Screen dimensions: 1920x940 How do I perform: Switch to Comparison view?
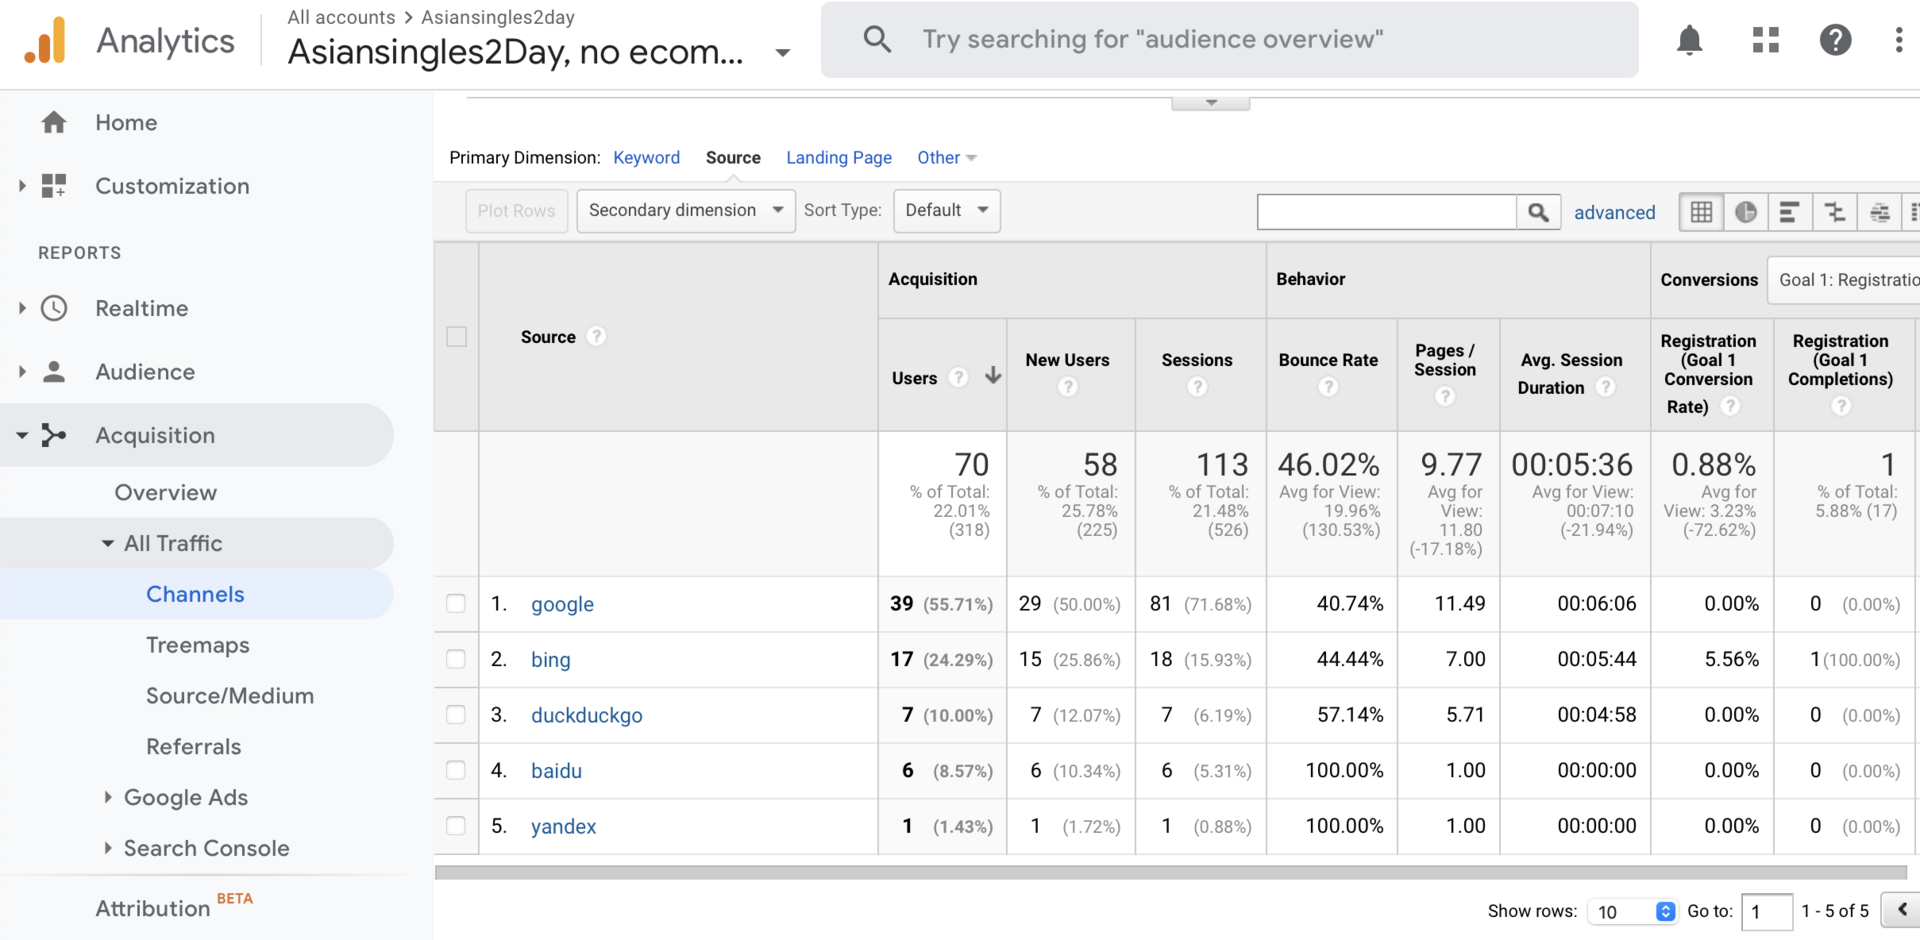(1834, 212)
